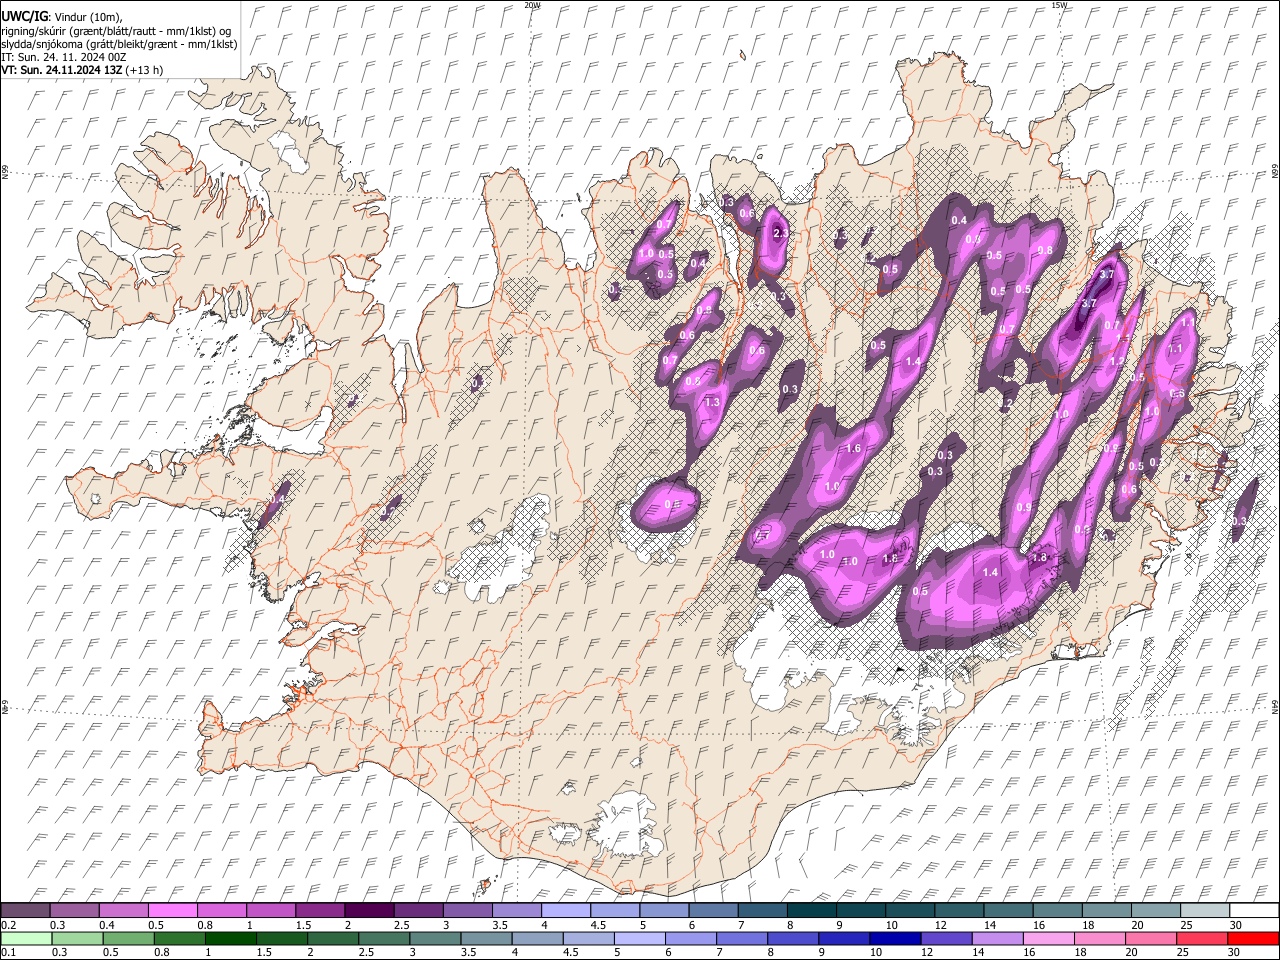
Task: Select lower-scale swatch starting at 25
Action: (1201, 938)
